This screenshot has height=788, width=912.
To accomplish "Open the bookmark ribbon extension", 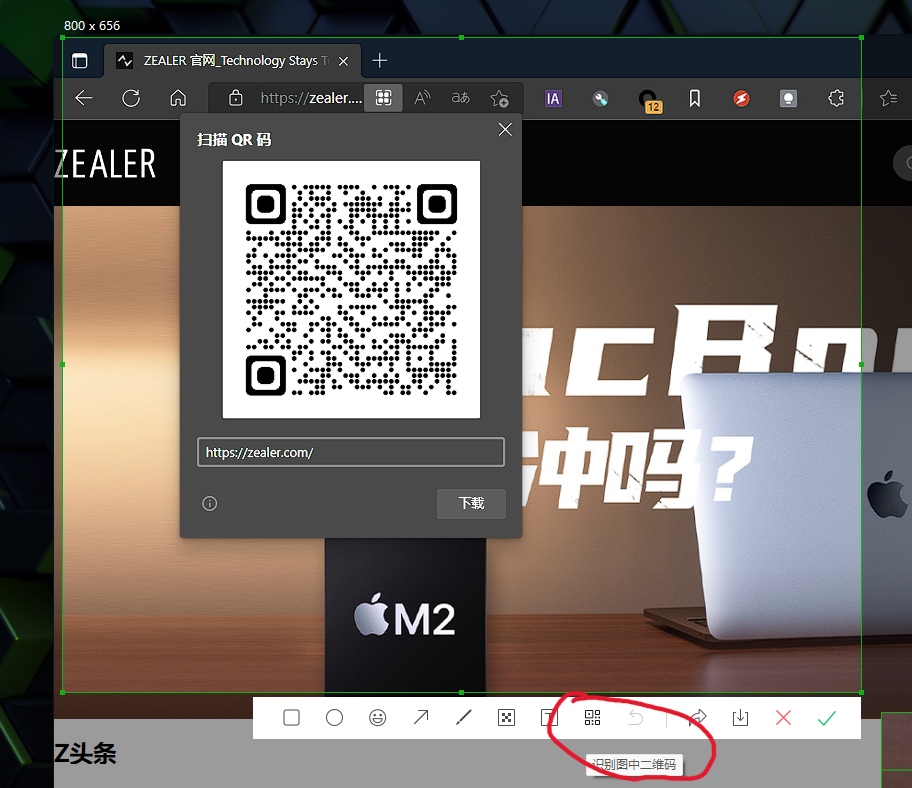I will [694, 98].
